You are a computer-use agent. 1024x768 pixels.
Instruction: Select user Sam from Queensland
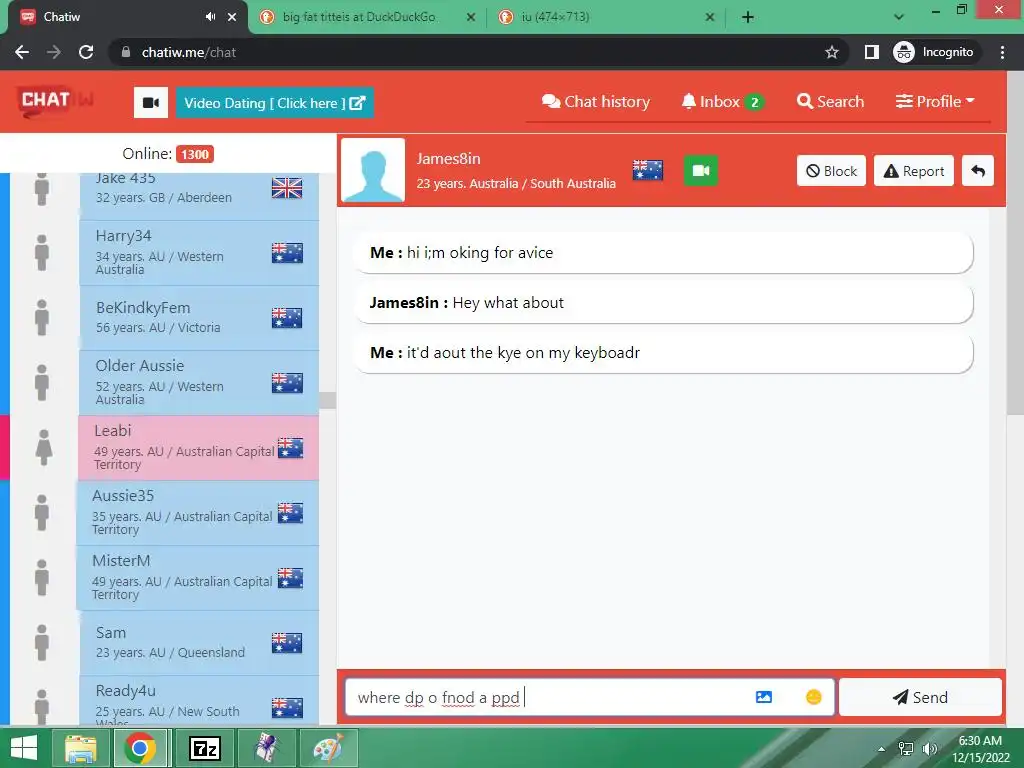point(199,643)
